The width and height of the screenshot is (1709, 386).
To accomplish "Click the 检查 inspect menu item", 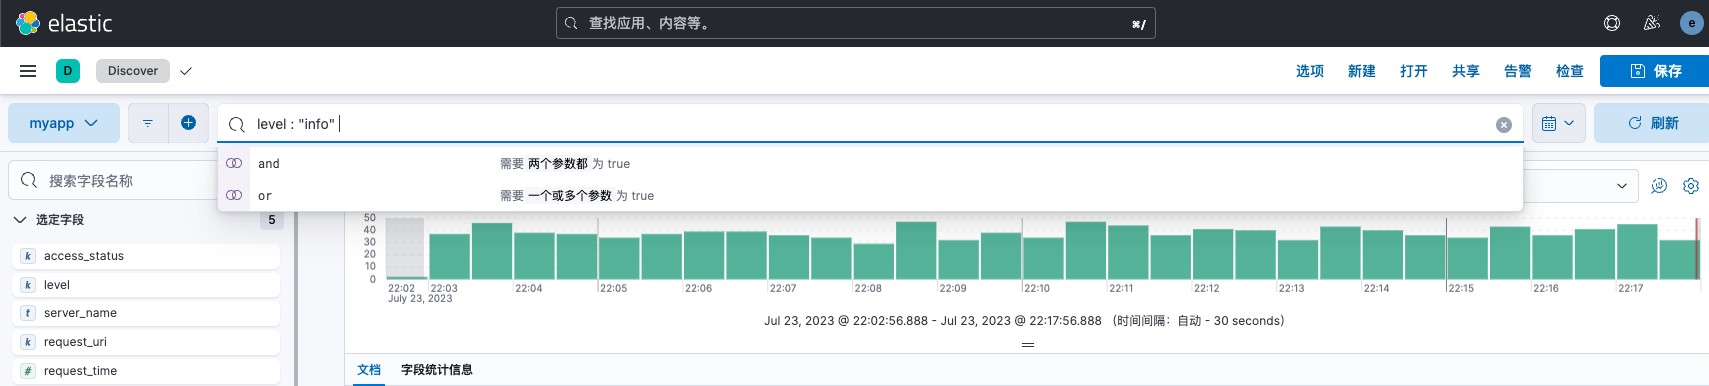I will (x=1570, y=71).
